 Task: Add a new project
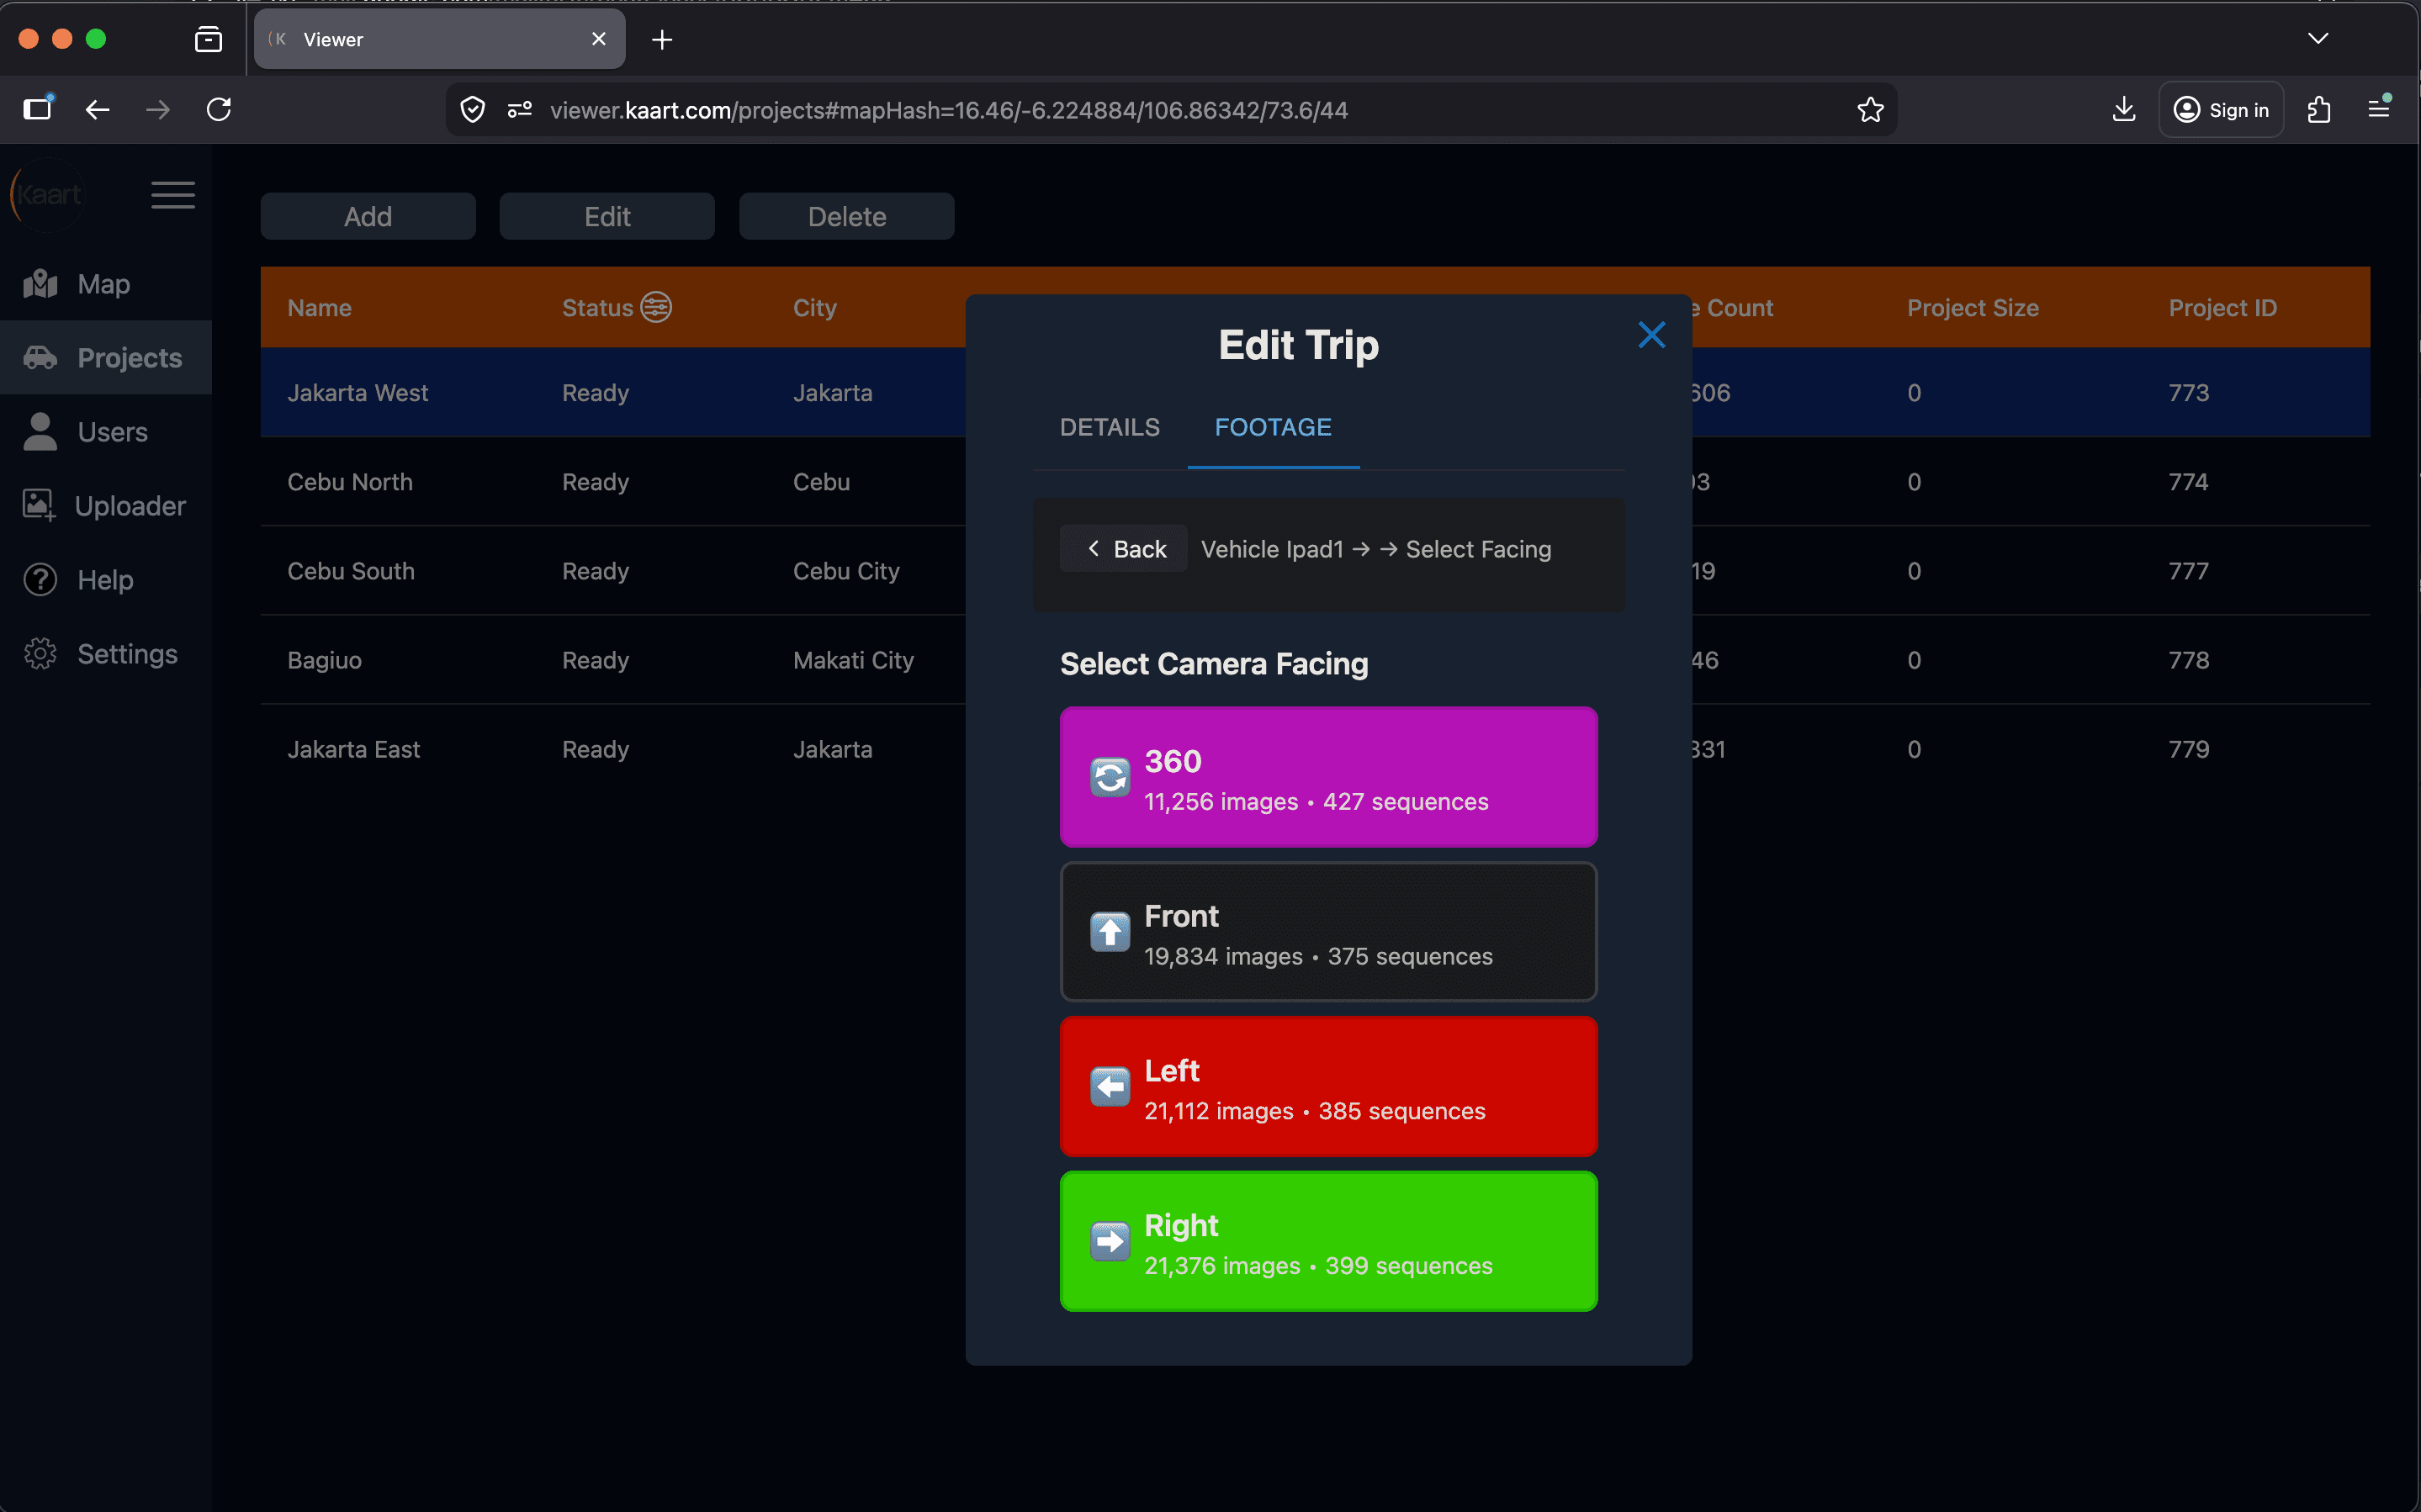coord(367,215)
